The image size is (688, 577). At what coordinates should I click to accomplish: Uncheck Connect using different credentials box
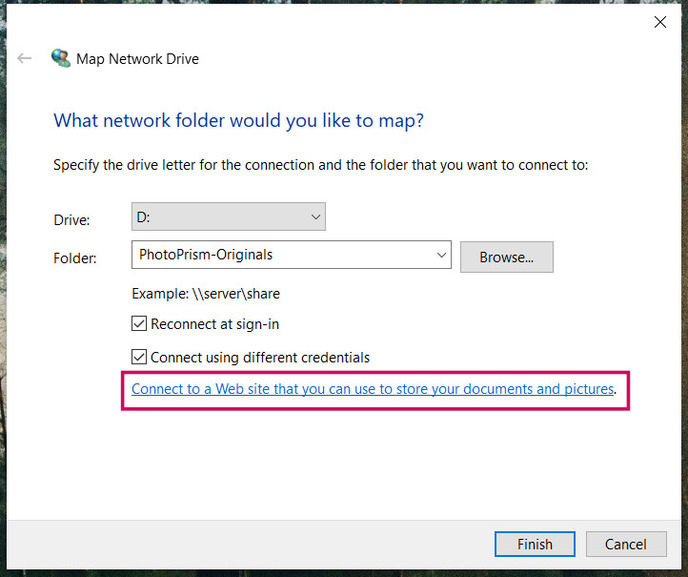140,357
